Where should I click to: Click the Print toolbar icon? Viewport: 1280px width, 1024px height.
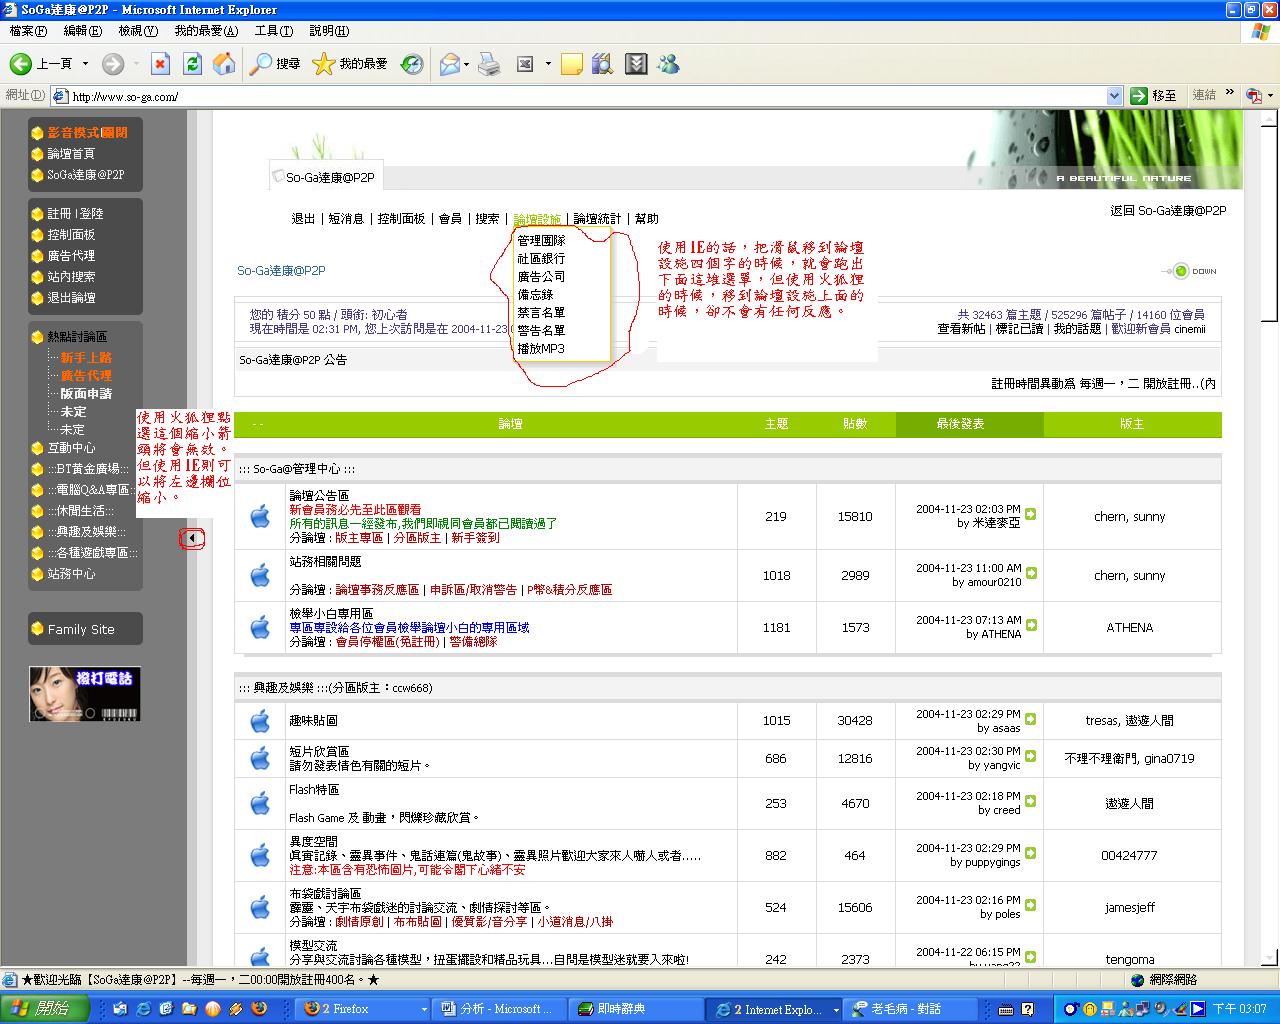[x=489, y=64]
